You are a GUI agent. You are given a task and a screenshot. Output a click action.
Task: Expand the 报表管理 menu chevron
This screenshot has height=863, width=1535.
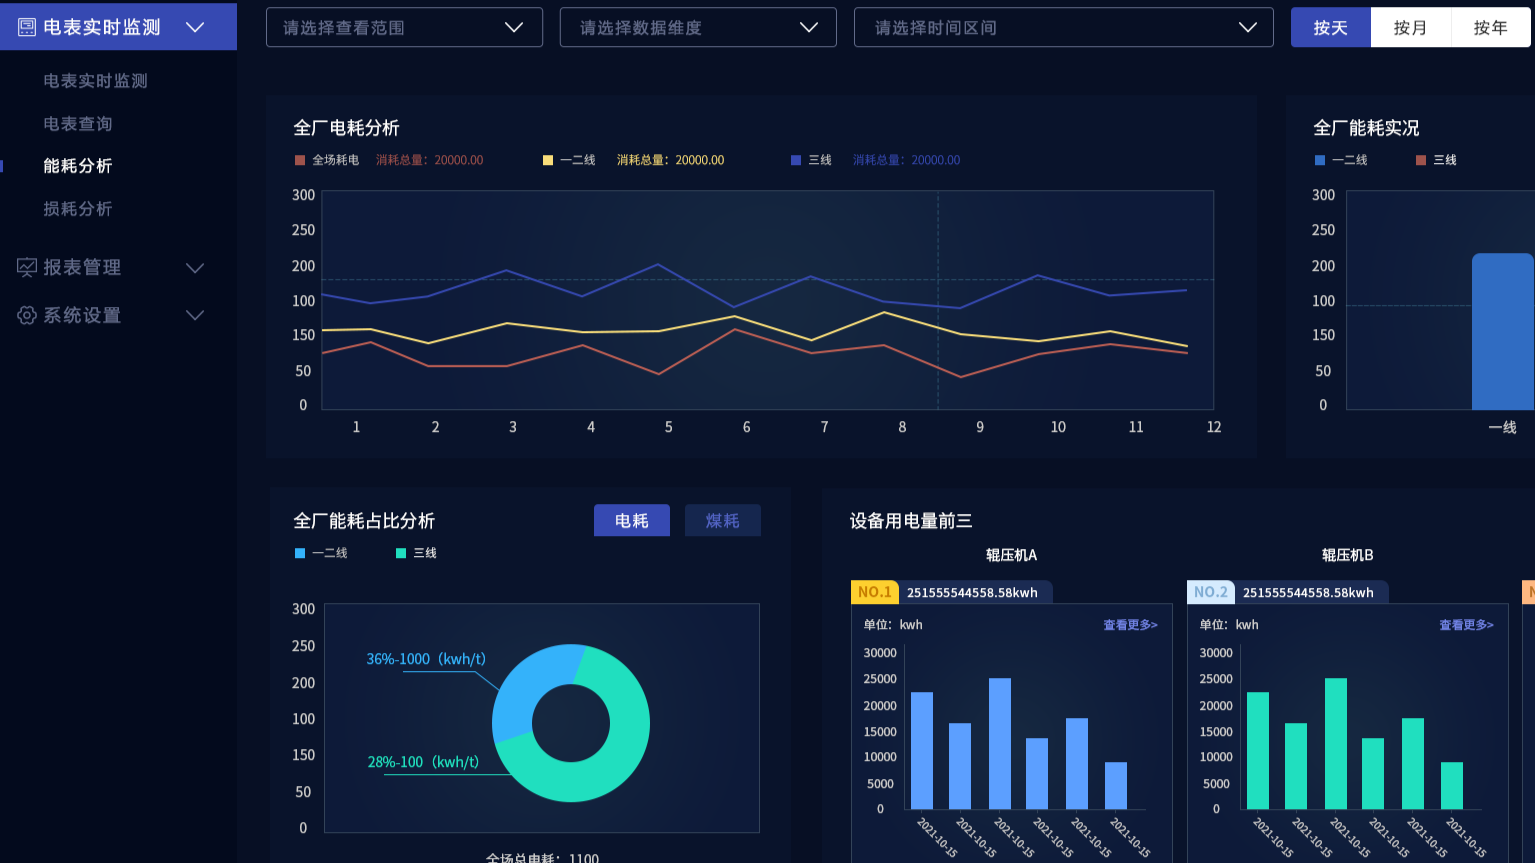pos(195,268)
